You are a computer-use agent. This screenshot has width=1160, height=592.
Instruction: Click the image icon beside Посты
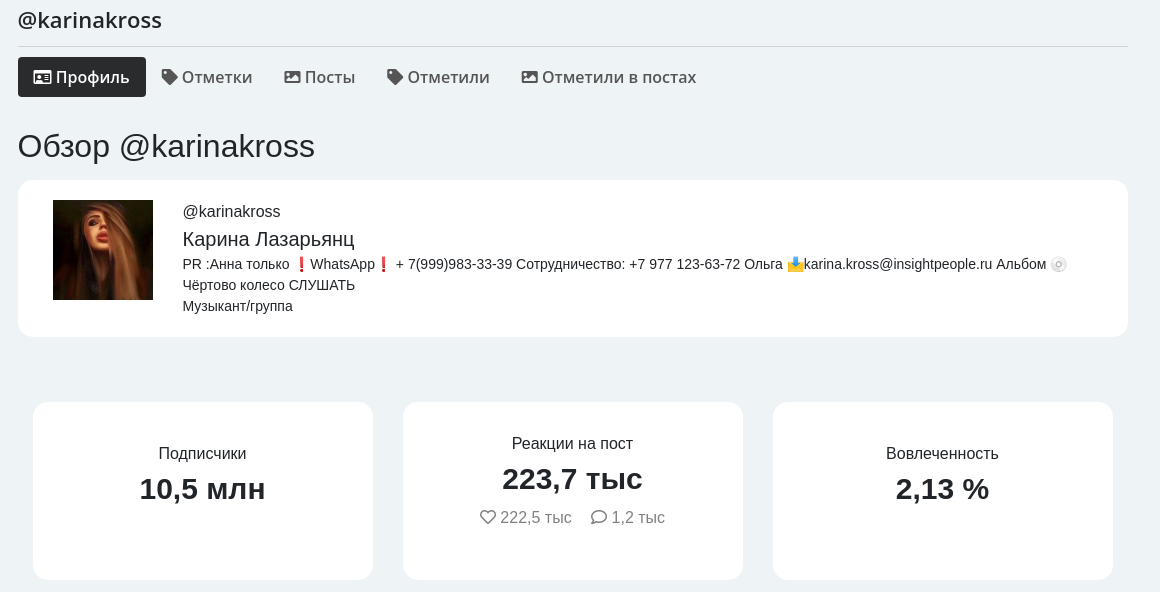(x=292, y=77)
